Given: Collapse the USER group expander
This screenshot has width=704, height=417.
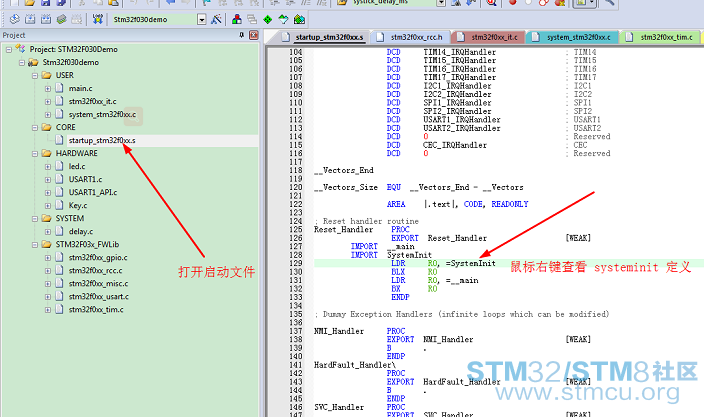Looking at the screenshot, I should click(35, 75).
